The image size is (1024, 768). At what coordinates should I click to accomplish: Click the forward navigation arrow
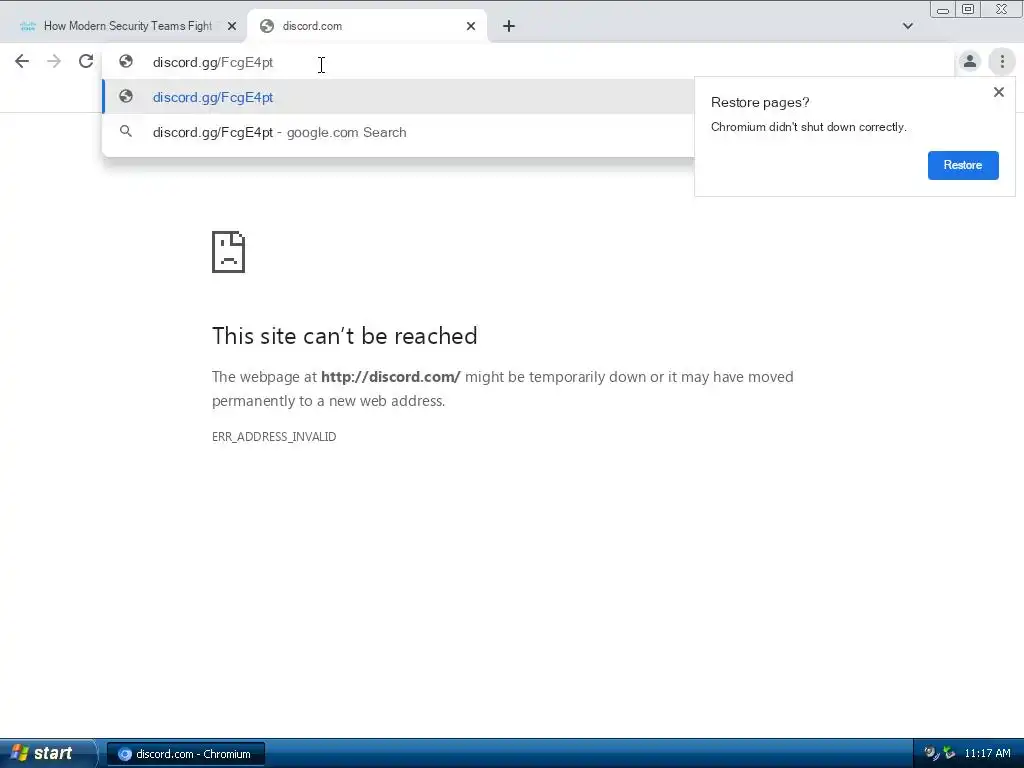(54, 61)
